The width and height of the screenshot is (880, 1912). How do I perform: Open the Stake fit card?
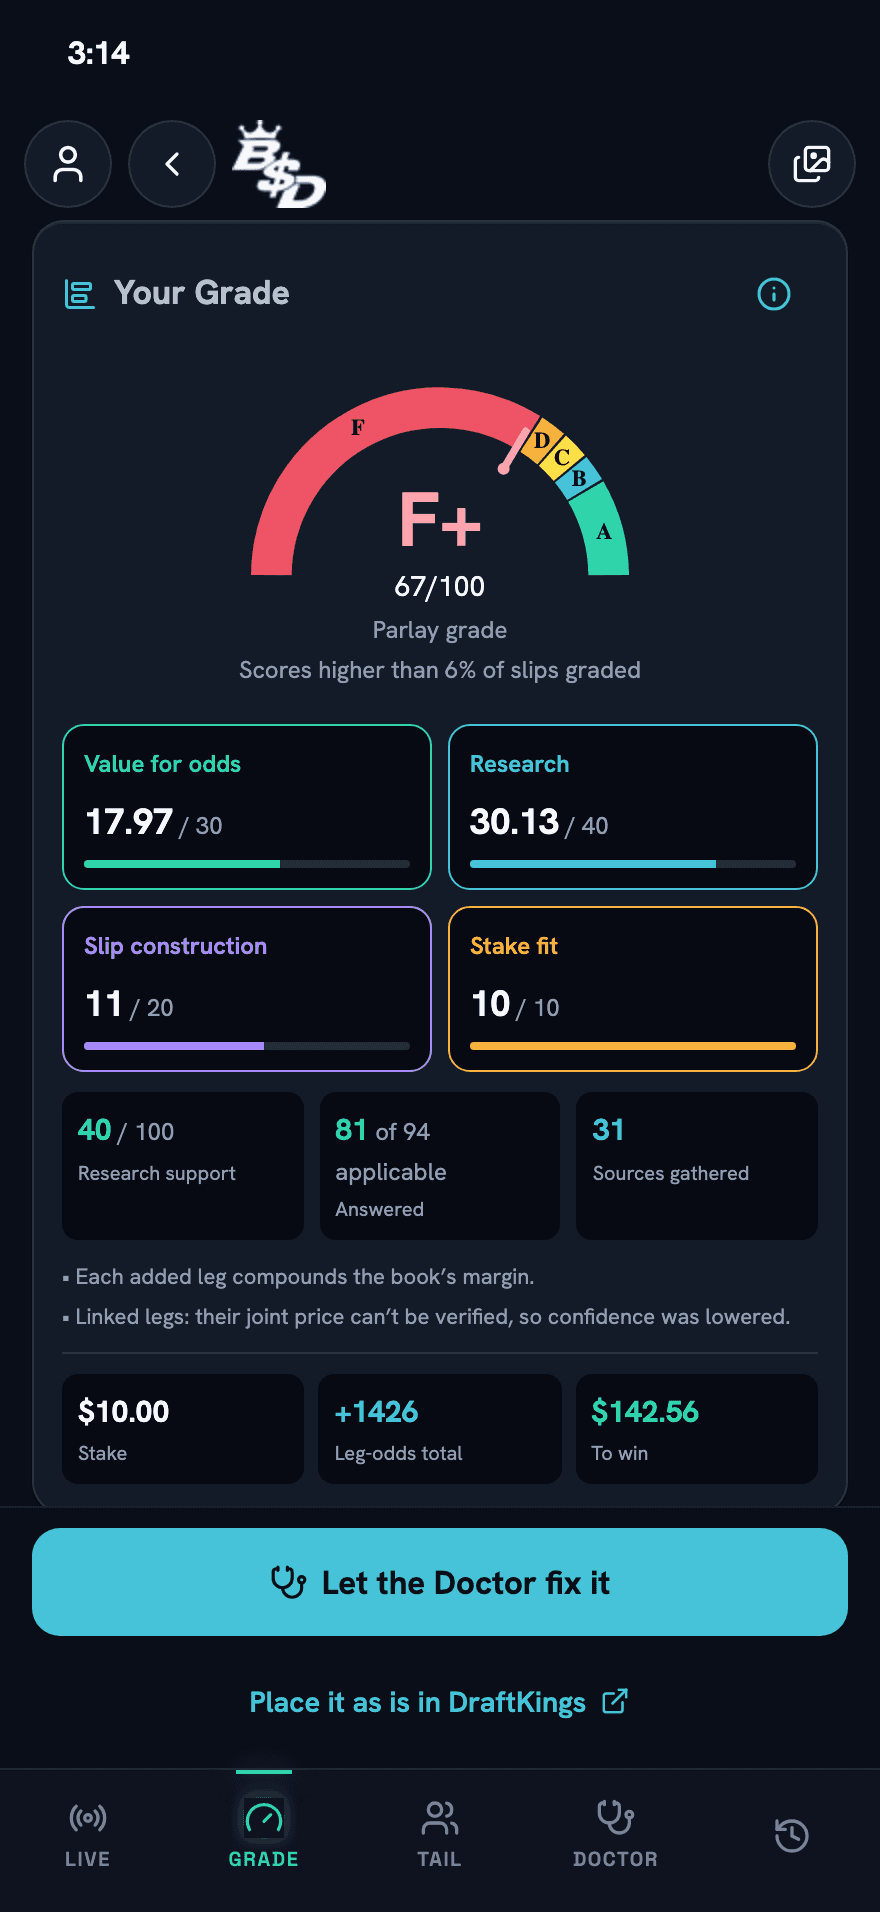633,989
